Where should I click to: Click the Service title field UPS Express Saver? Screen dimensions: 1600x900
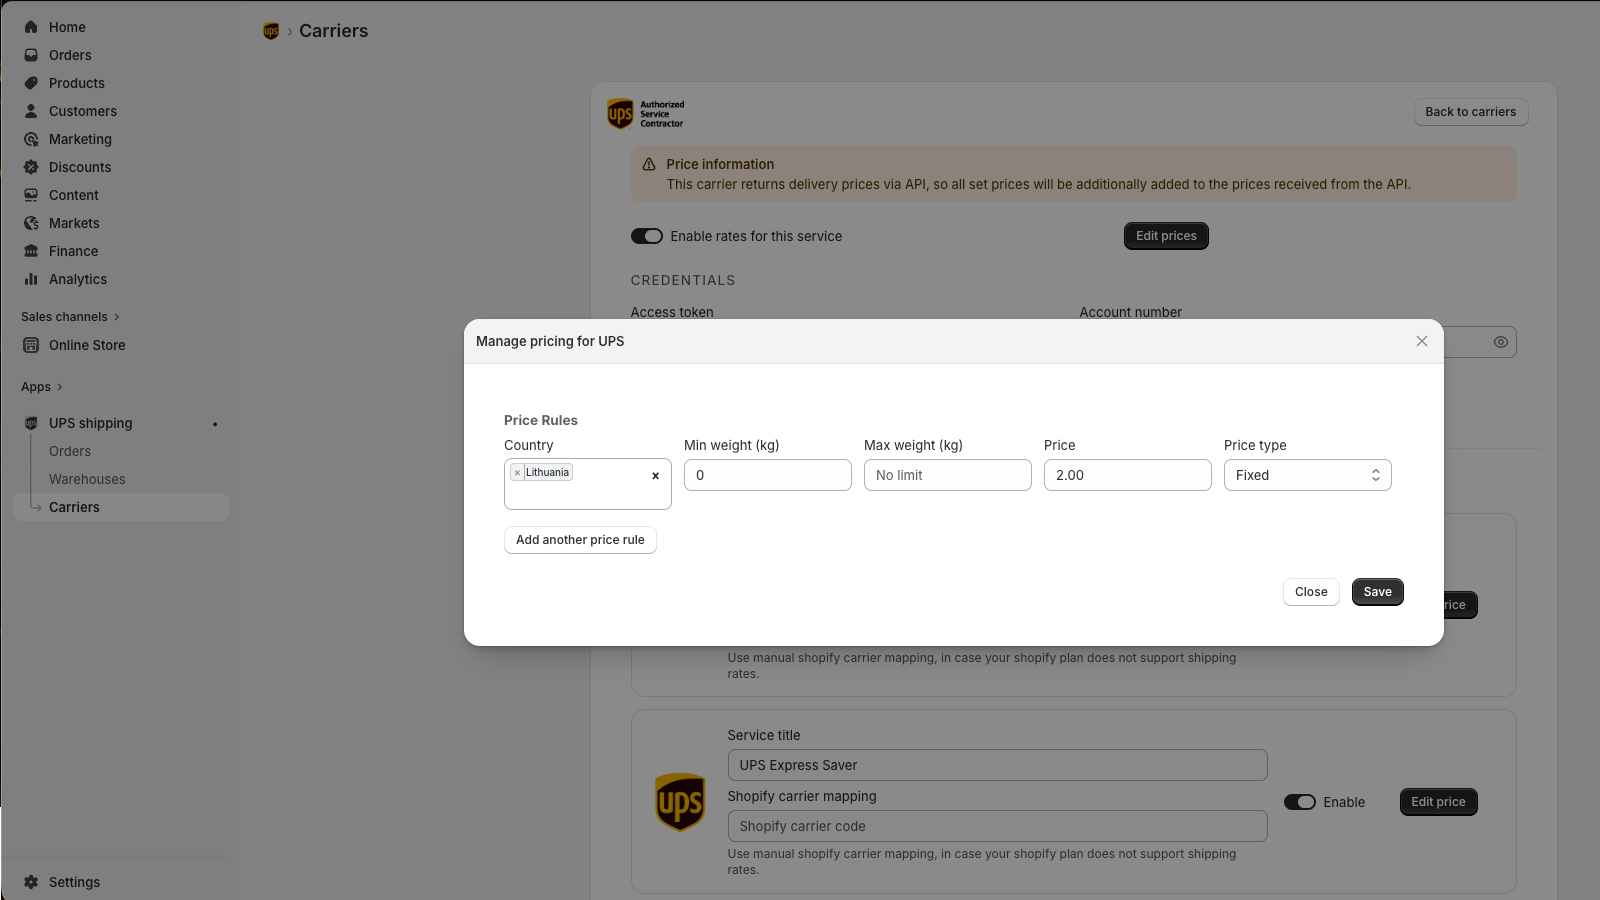(x=998, y=765)
